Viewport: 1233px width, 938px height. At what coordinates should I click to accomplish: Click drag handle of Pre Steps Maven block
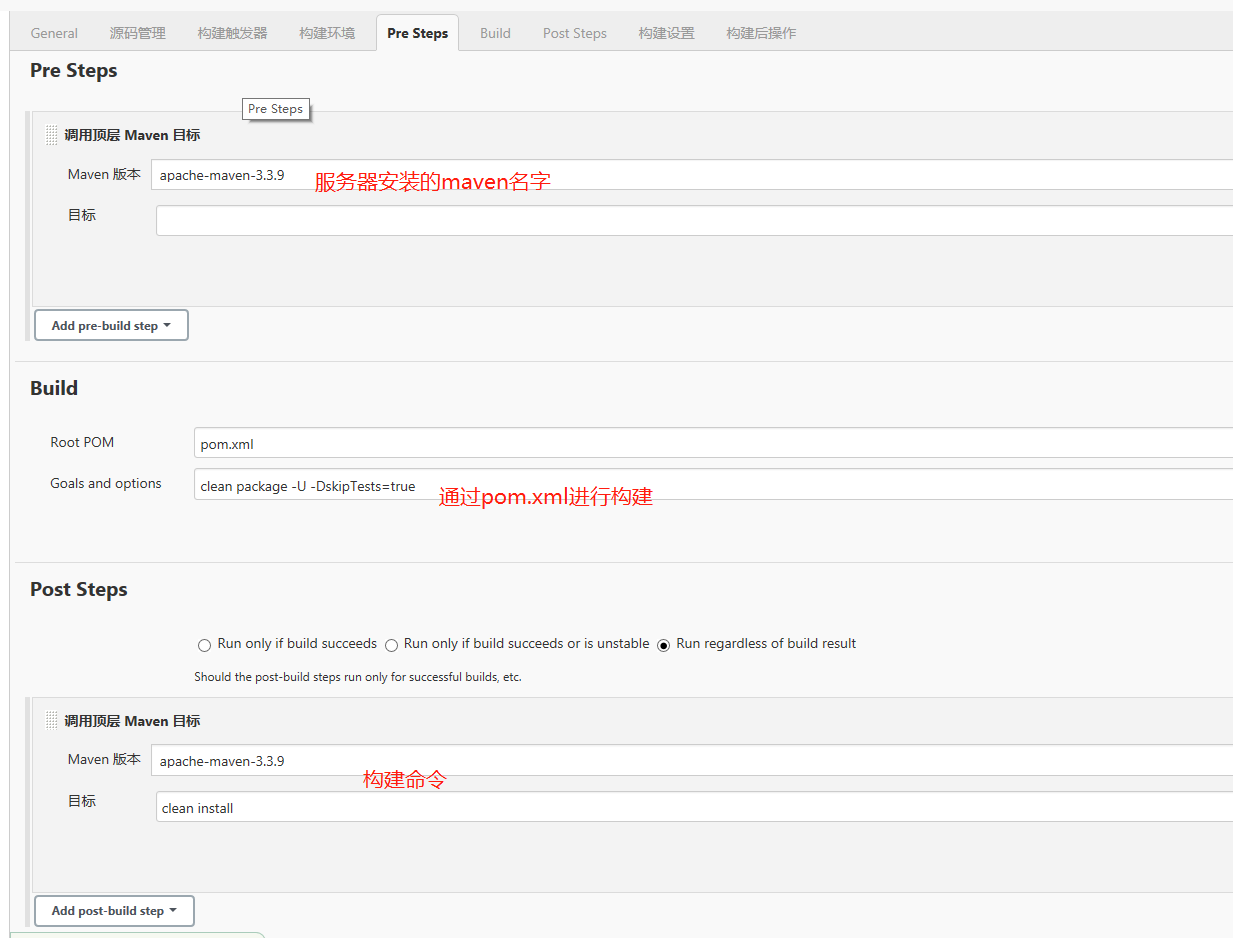click(x=52, y=135)
